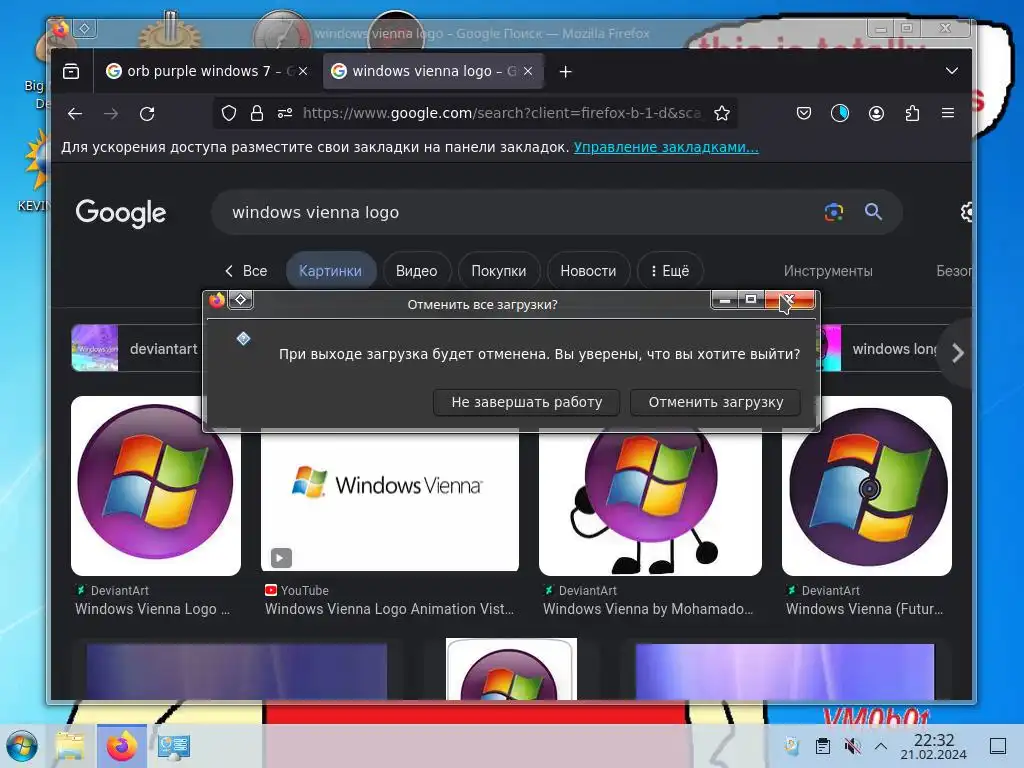
Task: Select windows vienna logo tab
Action: point(433,71)
